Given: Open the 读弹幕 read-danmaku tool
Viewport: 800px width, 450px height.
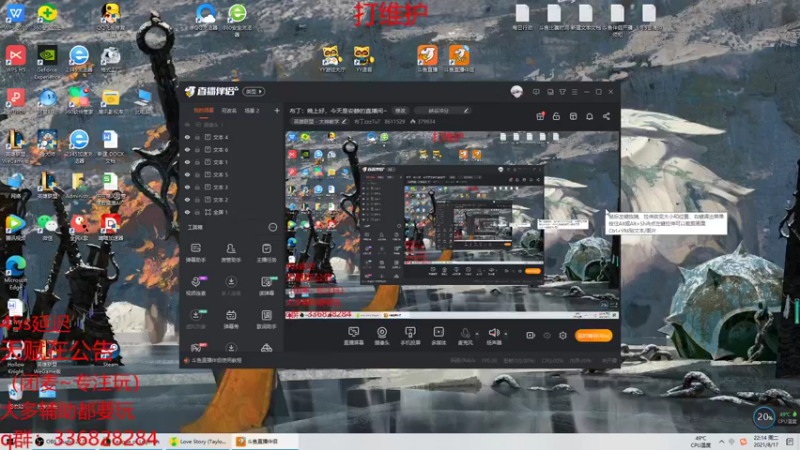Looking at the screenshot, I should point(266,286).
